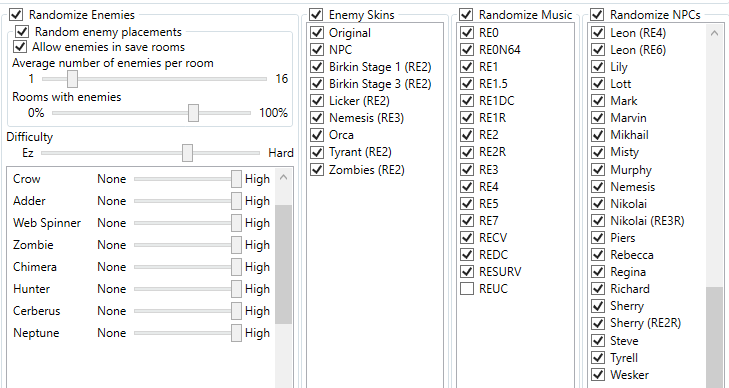Screen dimensions: 729x388
Task: Uncheck Nikolai (RE3R) NPC
Action: pos(598,221)
